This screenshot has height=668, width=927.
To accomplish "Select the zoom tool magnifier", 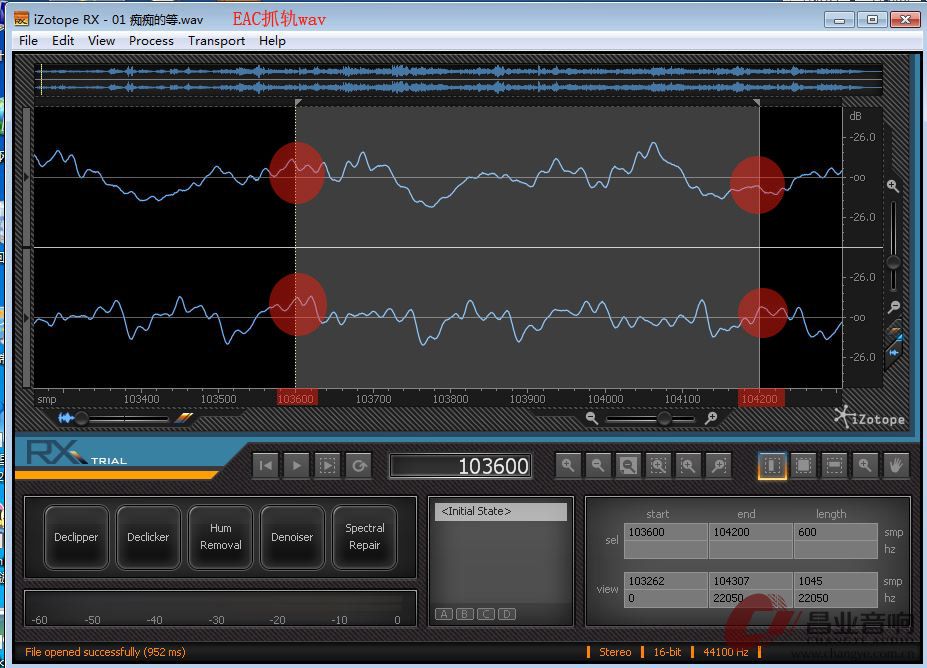I will 865,466.
